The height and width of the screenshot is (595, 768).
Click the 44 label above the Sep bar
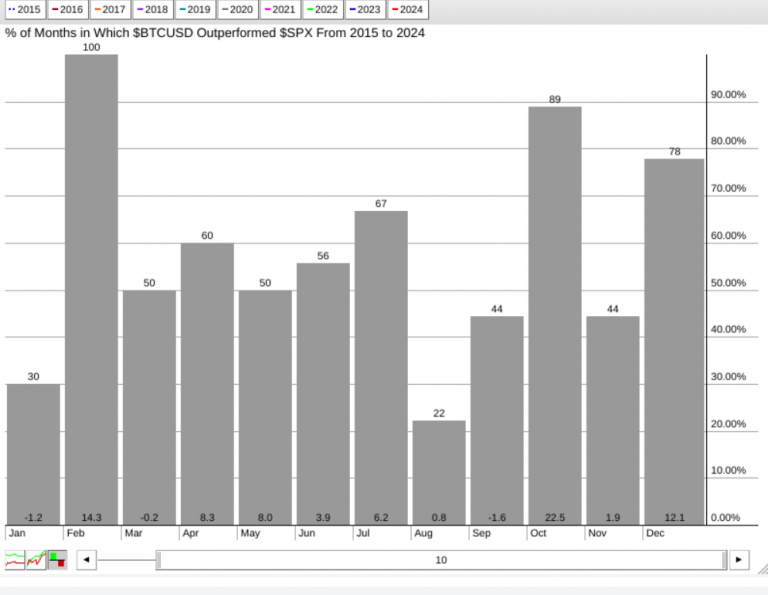tap(497, 309)
